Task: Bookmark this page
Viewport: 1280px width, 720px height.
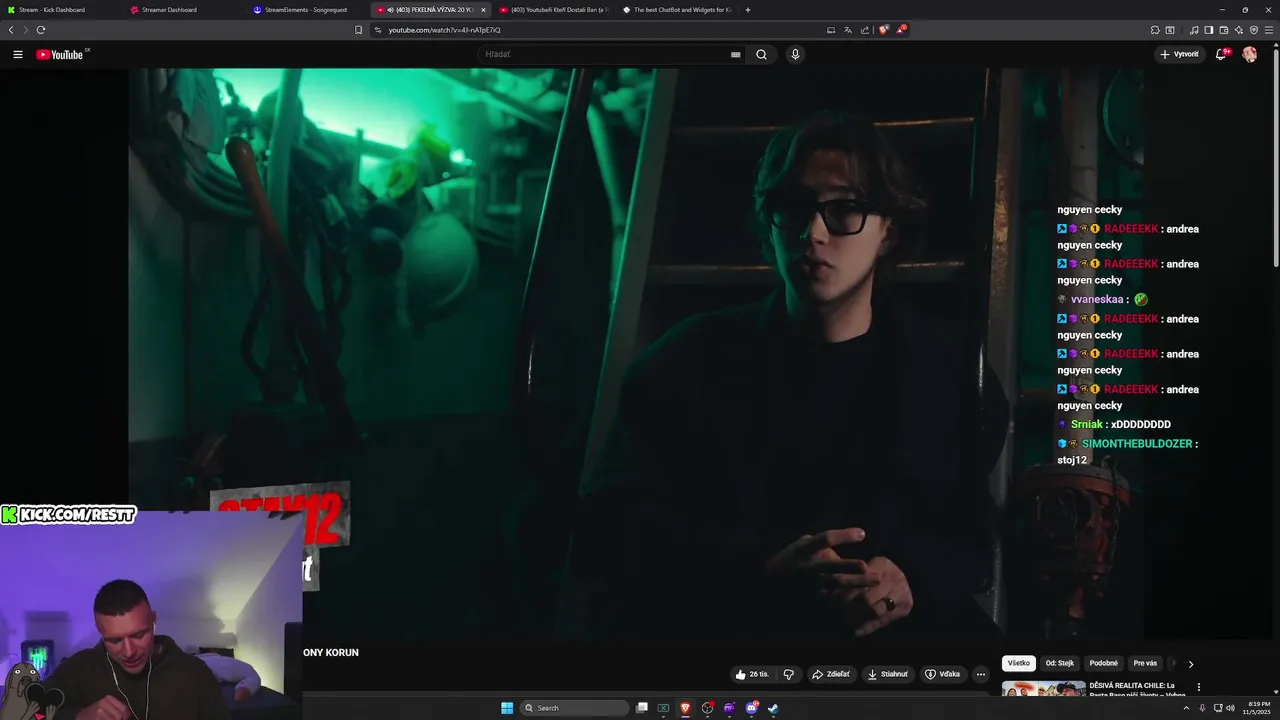Action: [358, 30]
